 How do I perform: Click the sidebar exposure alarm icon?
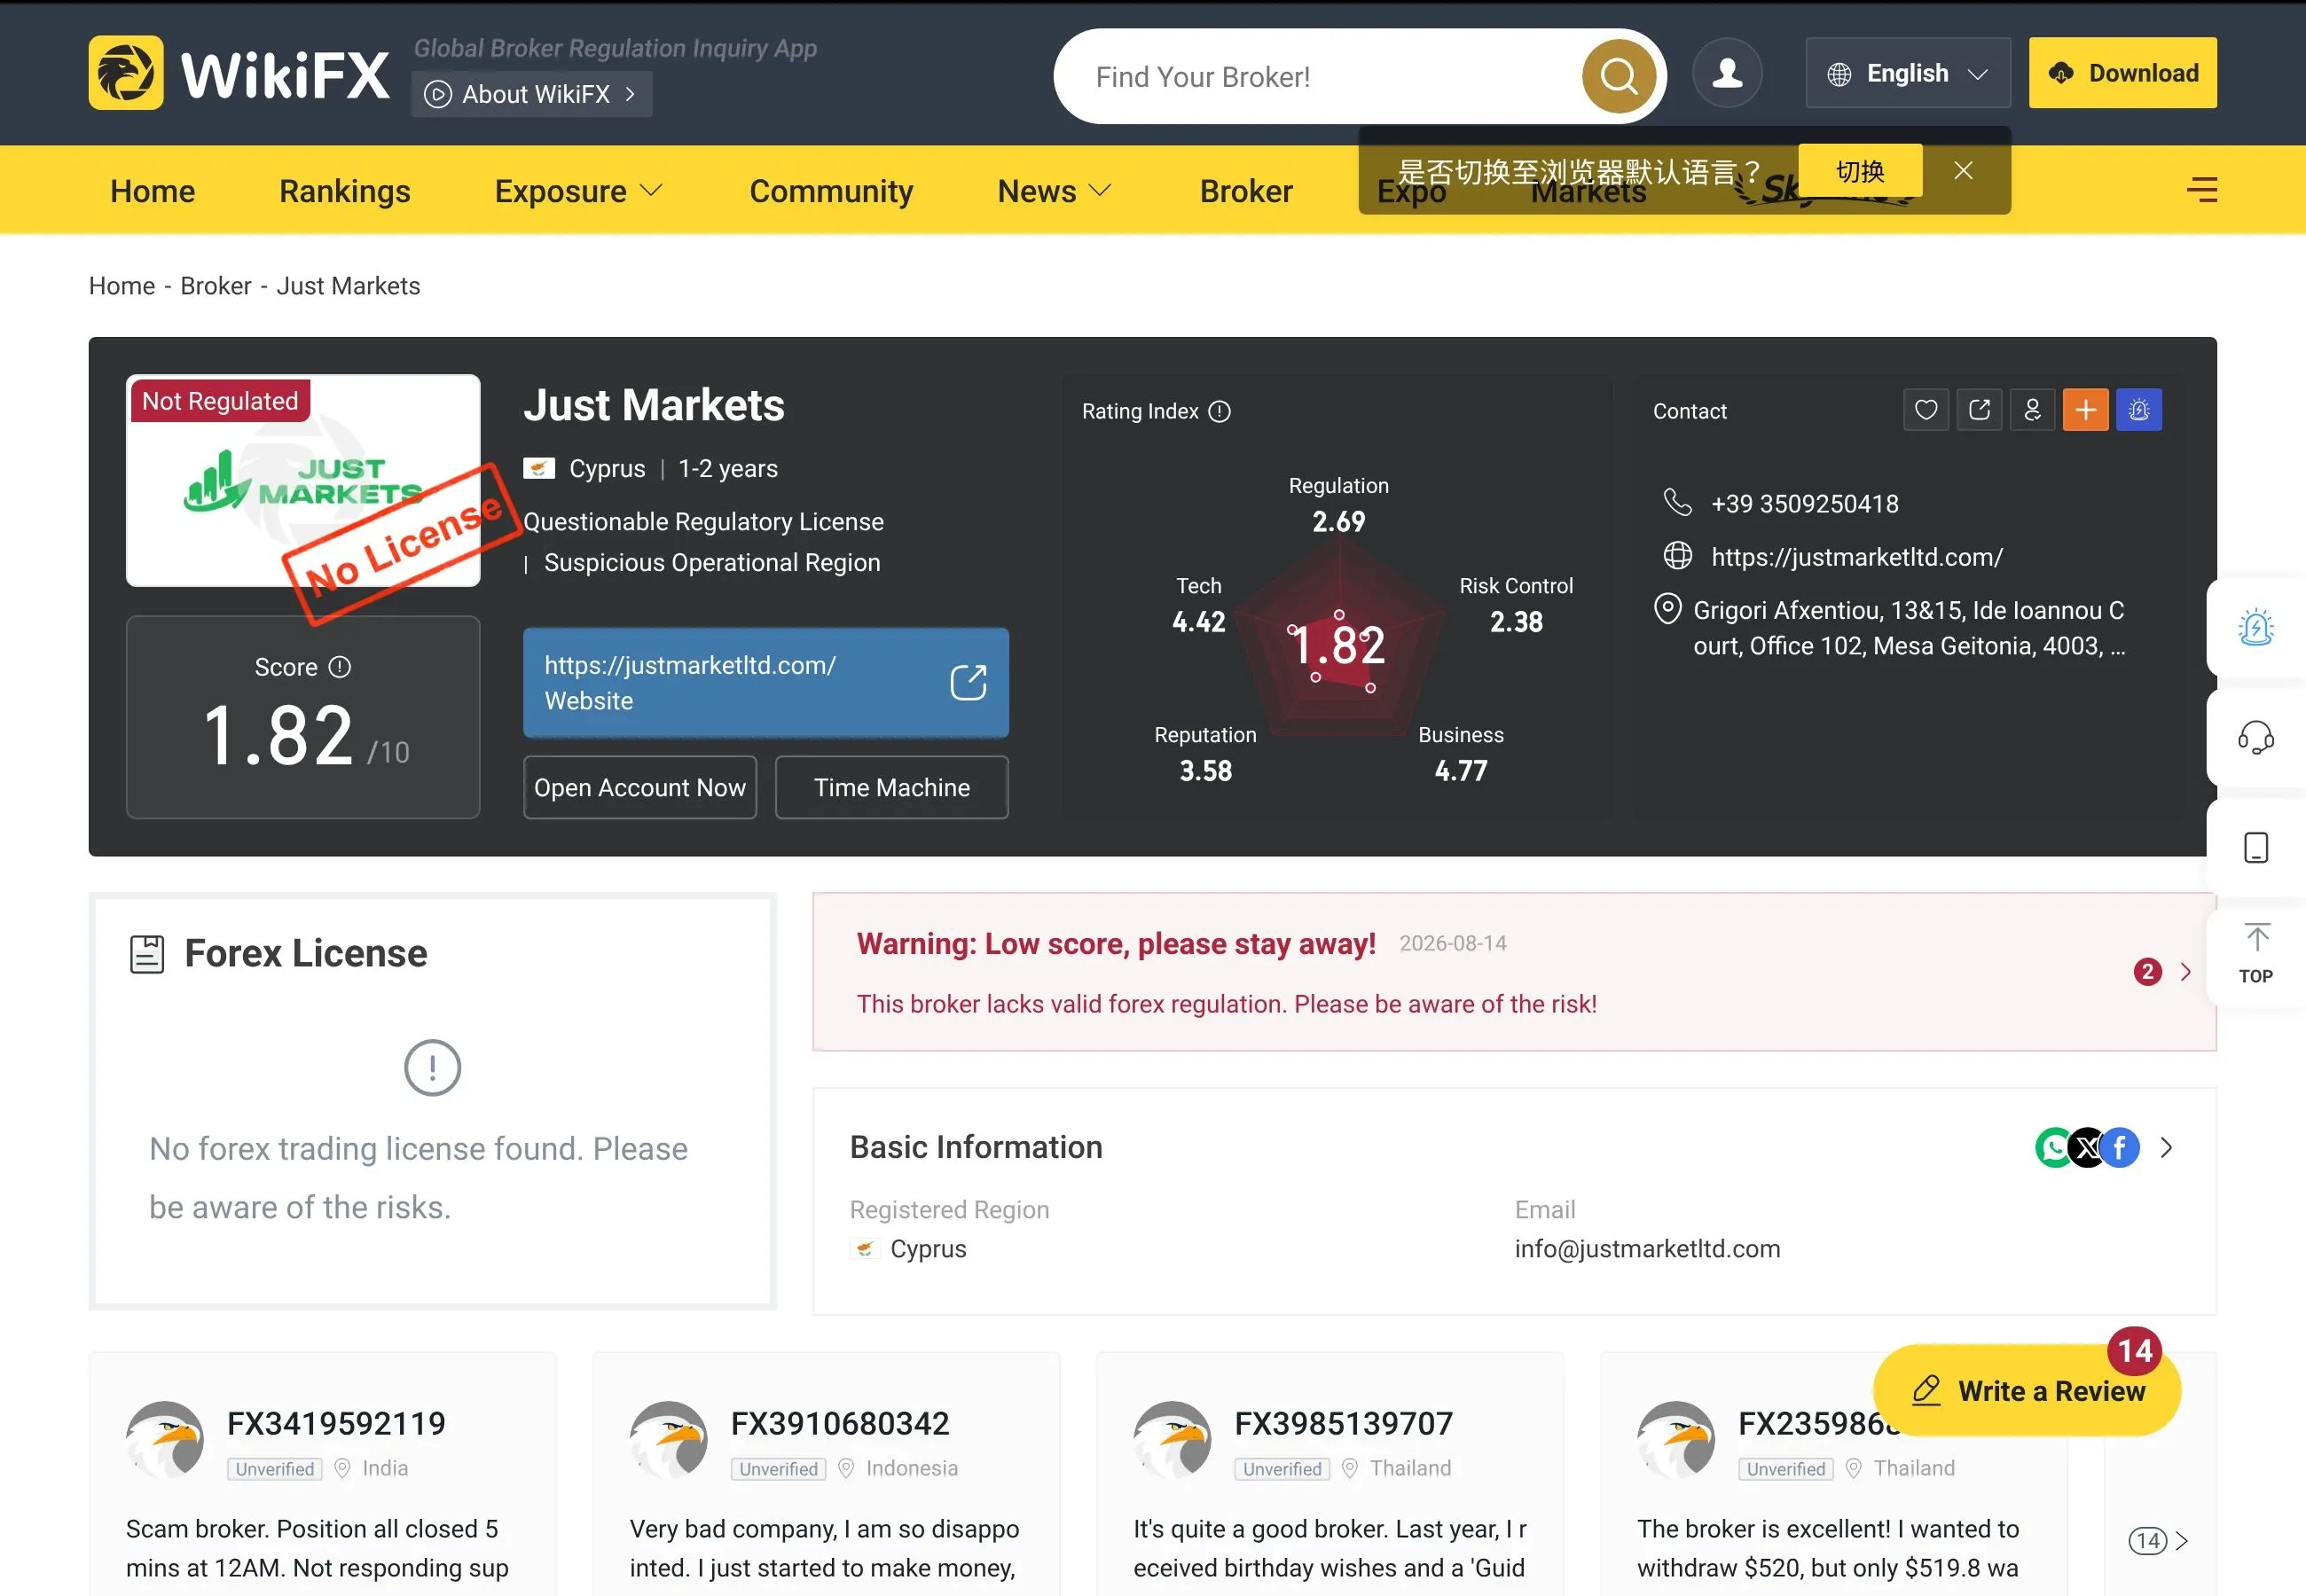click(2255, 628)
